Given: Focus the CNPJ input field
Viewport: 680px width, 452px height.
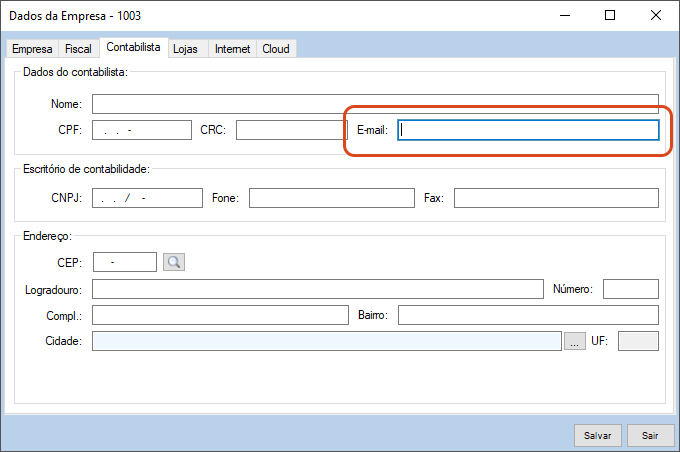Looking at the screenshot, I should [x=147, y=198].
